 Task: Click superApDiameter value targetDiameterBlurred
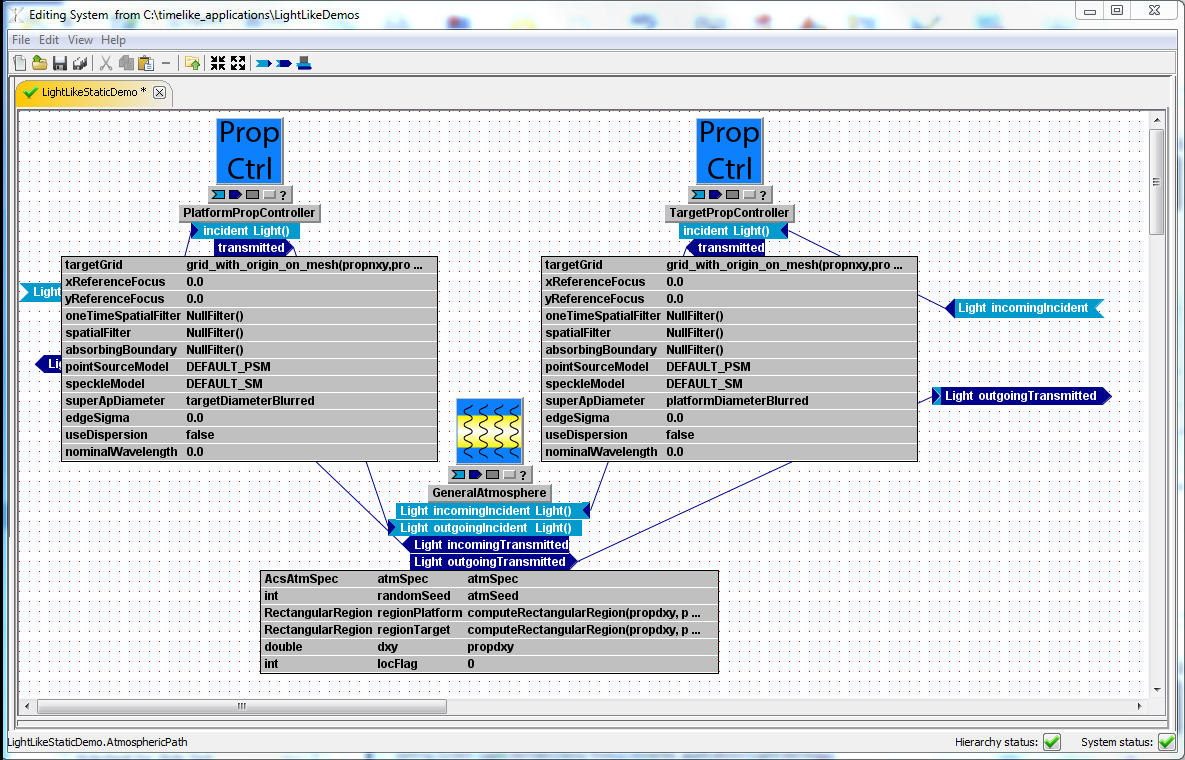250,401
